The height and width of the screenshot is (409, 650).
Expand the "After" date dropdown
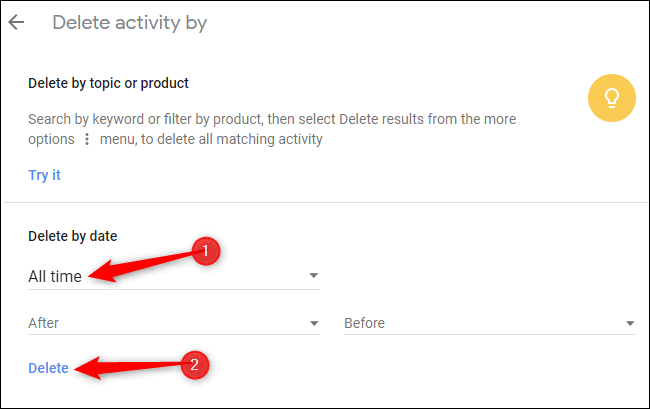(x=170, y=324)
